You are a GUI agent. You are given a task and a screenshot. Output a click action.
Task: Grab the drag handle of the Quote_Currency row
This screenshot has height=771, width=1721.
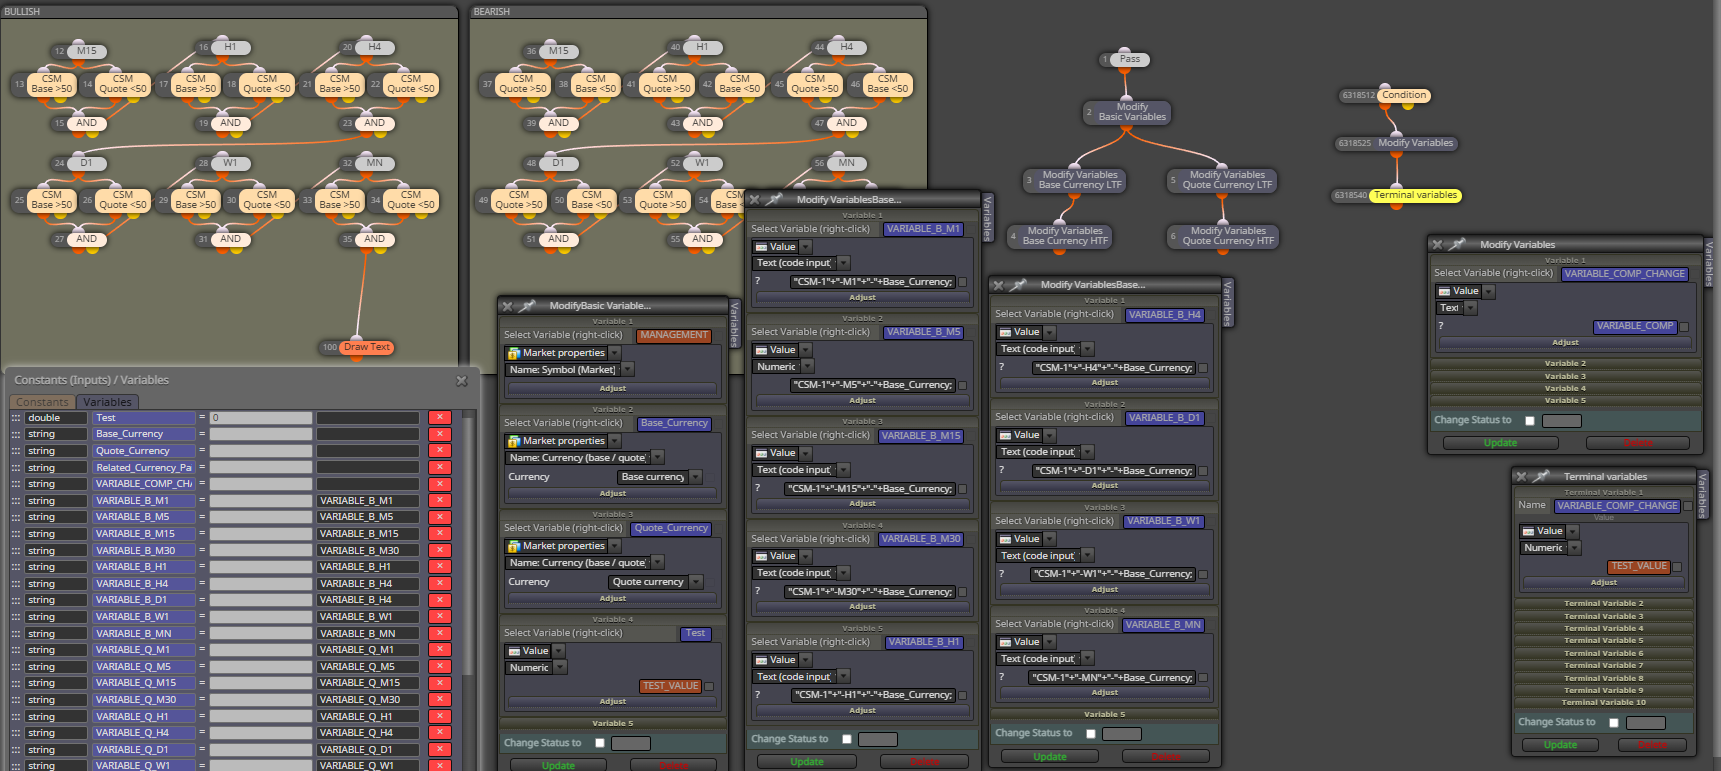click(x=16, y=451)
